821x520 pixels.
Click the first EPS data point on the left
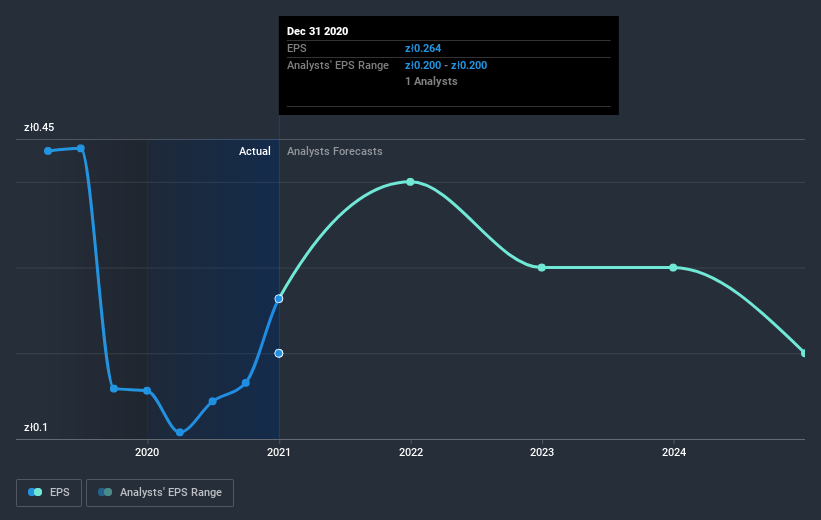coord(48,151)
